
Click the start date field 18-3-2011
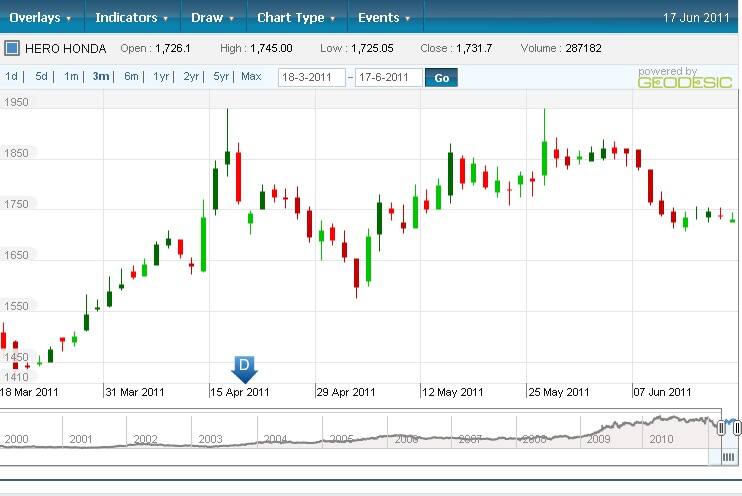312,78
